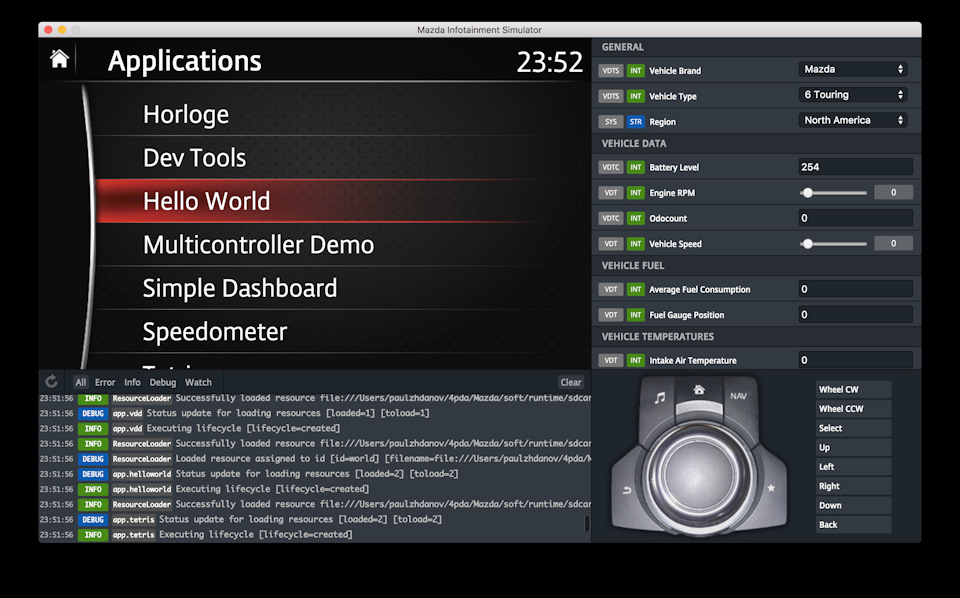The width and height of the screenshot is (960, 598).
Task: Click the VEHICLE FUEL section header
Action: tap(632, 266)
